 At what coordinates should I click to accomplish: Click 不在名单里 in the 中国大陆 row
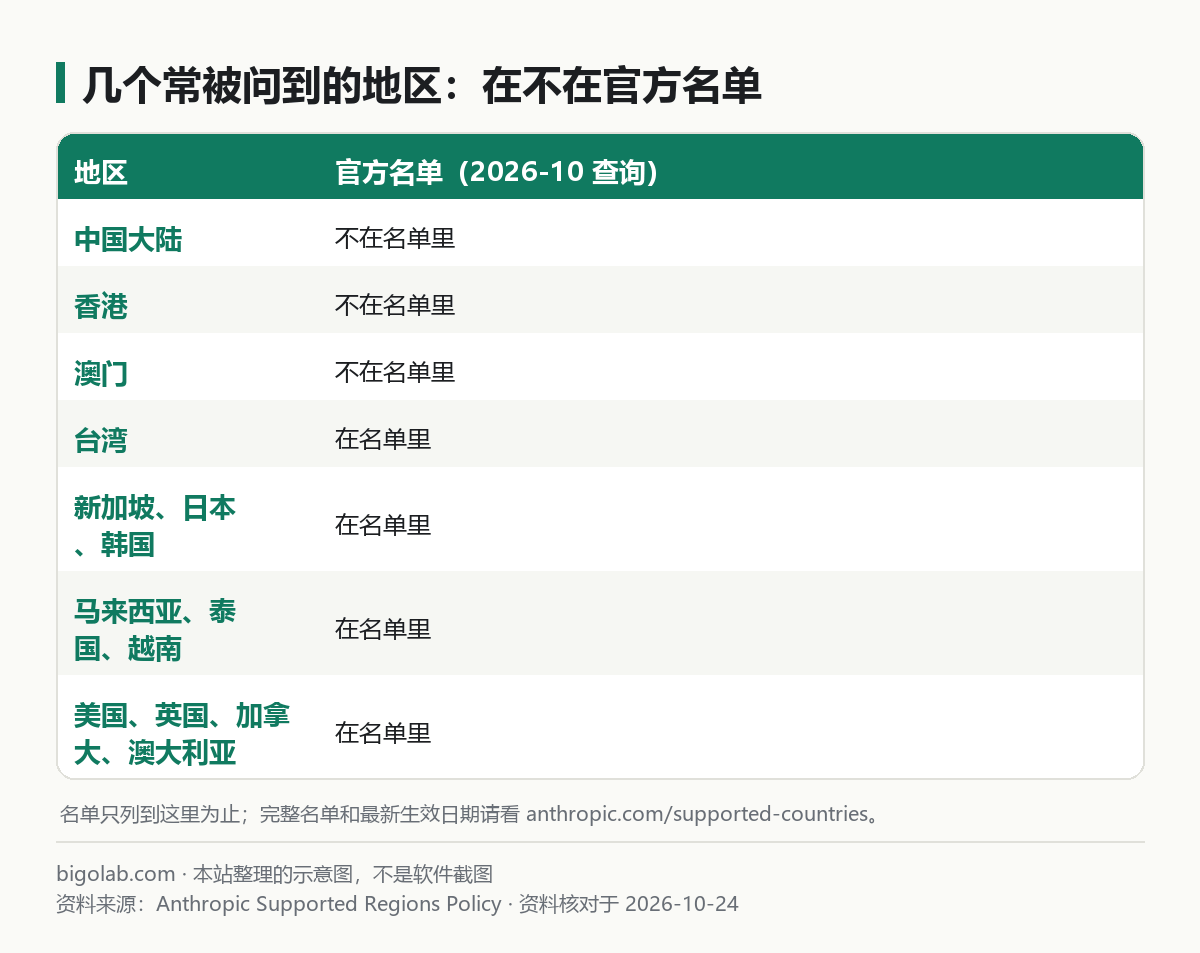[x=395, y=239]
